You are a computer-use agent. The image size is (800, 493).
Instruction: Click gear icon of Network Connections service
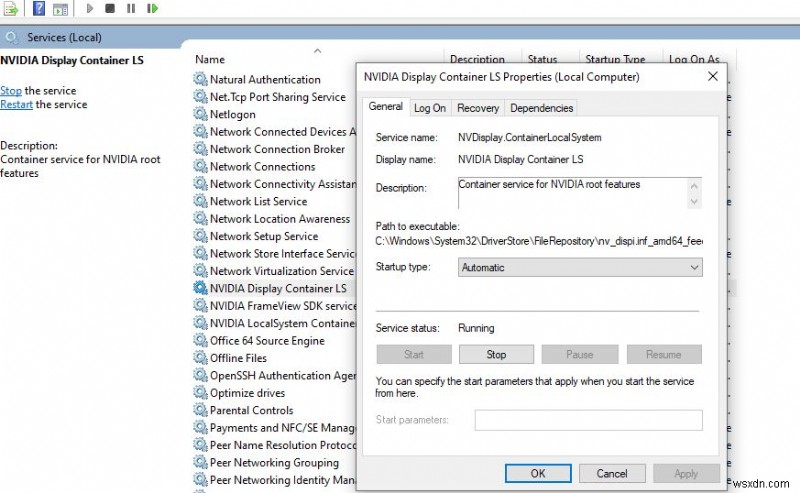(200, 166)
